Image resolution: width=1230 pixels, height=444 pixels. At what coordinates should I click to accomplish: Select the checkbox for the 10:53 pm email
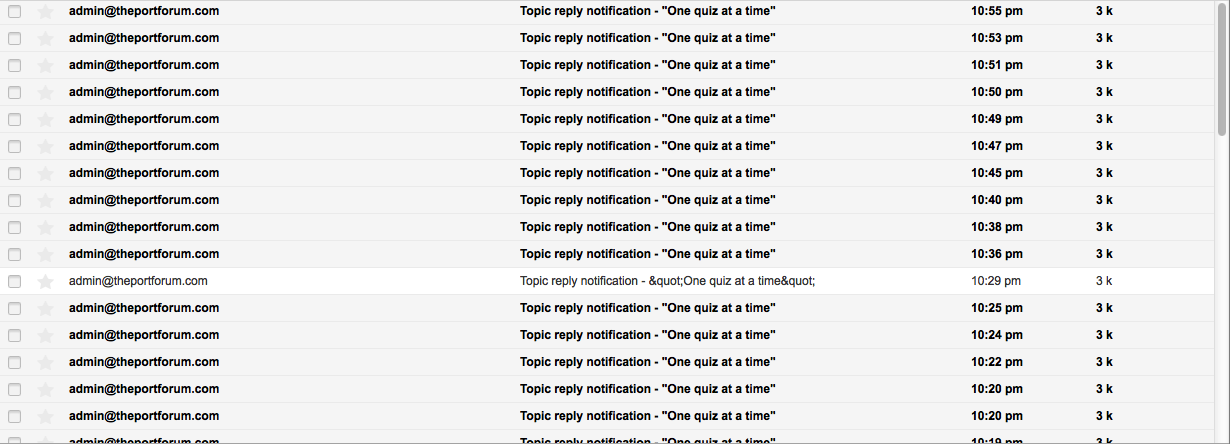14,39
